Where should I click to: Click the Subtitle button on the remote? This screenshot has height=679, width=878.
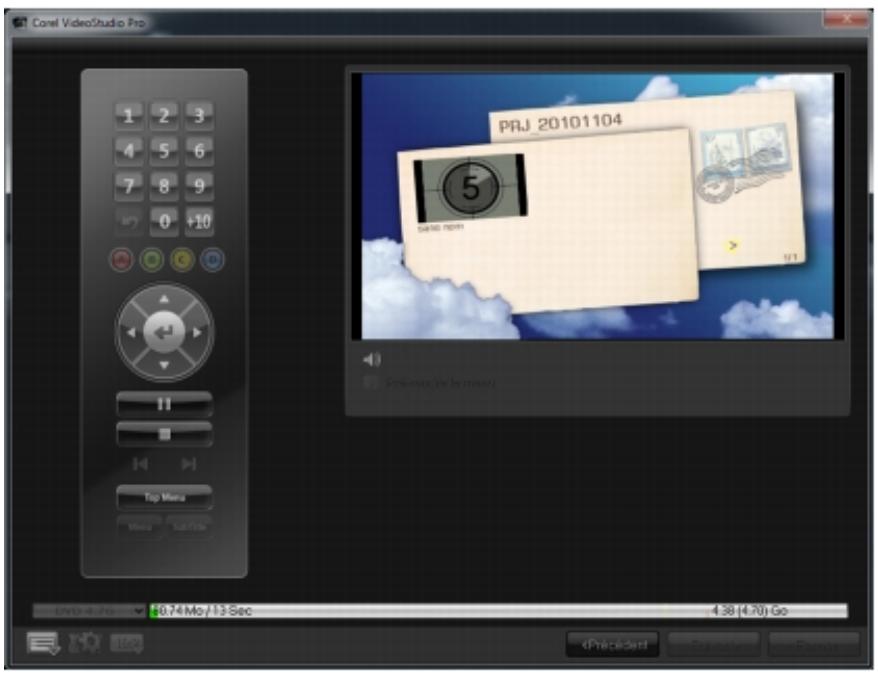pyautogui.click(x=189, y=527)
